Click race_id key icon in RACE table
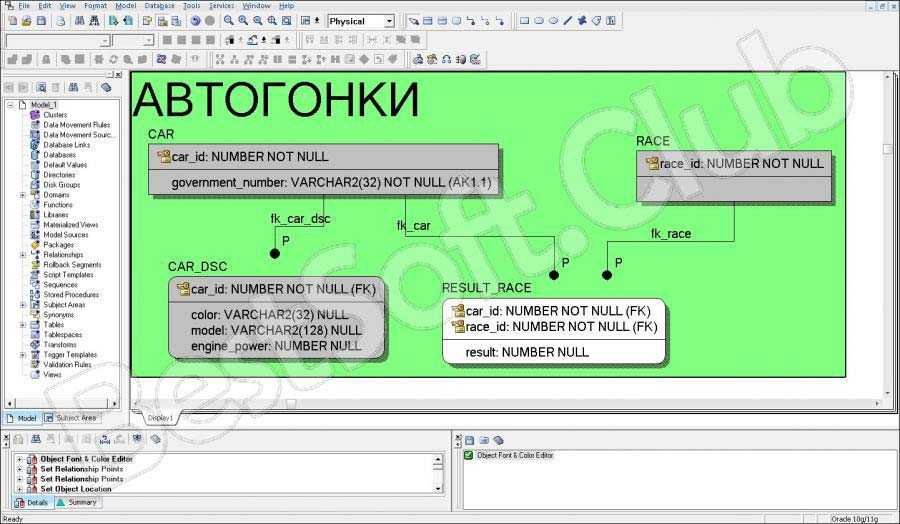This screenshot has width=900, height=524. point(652,164)
